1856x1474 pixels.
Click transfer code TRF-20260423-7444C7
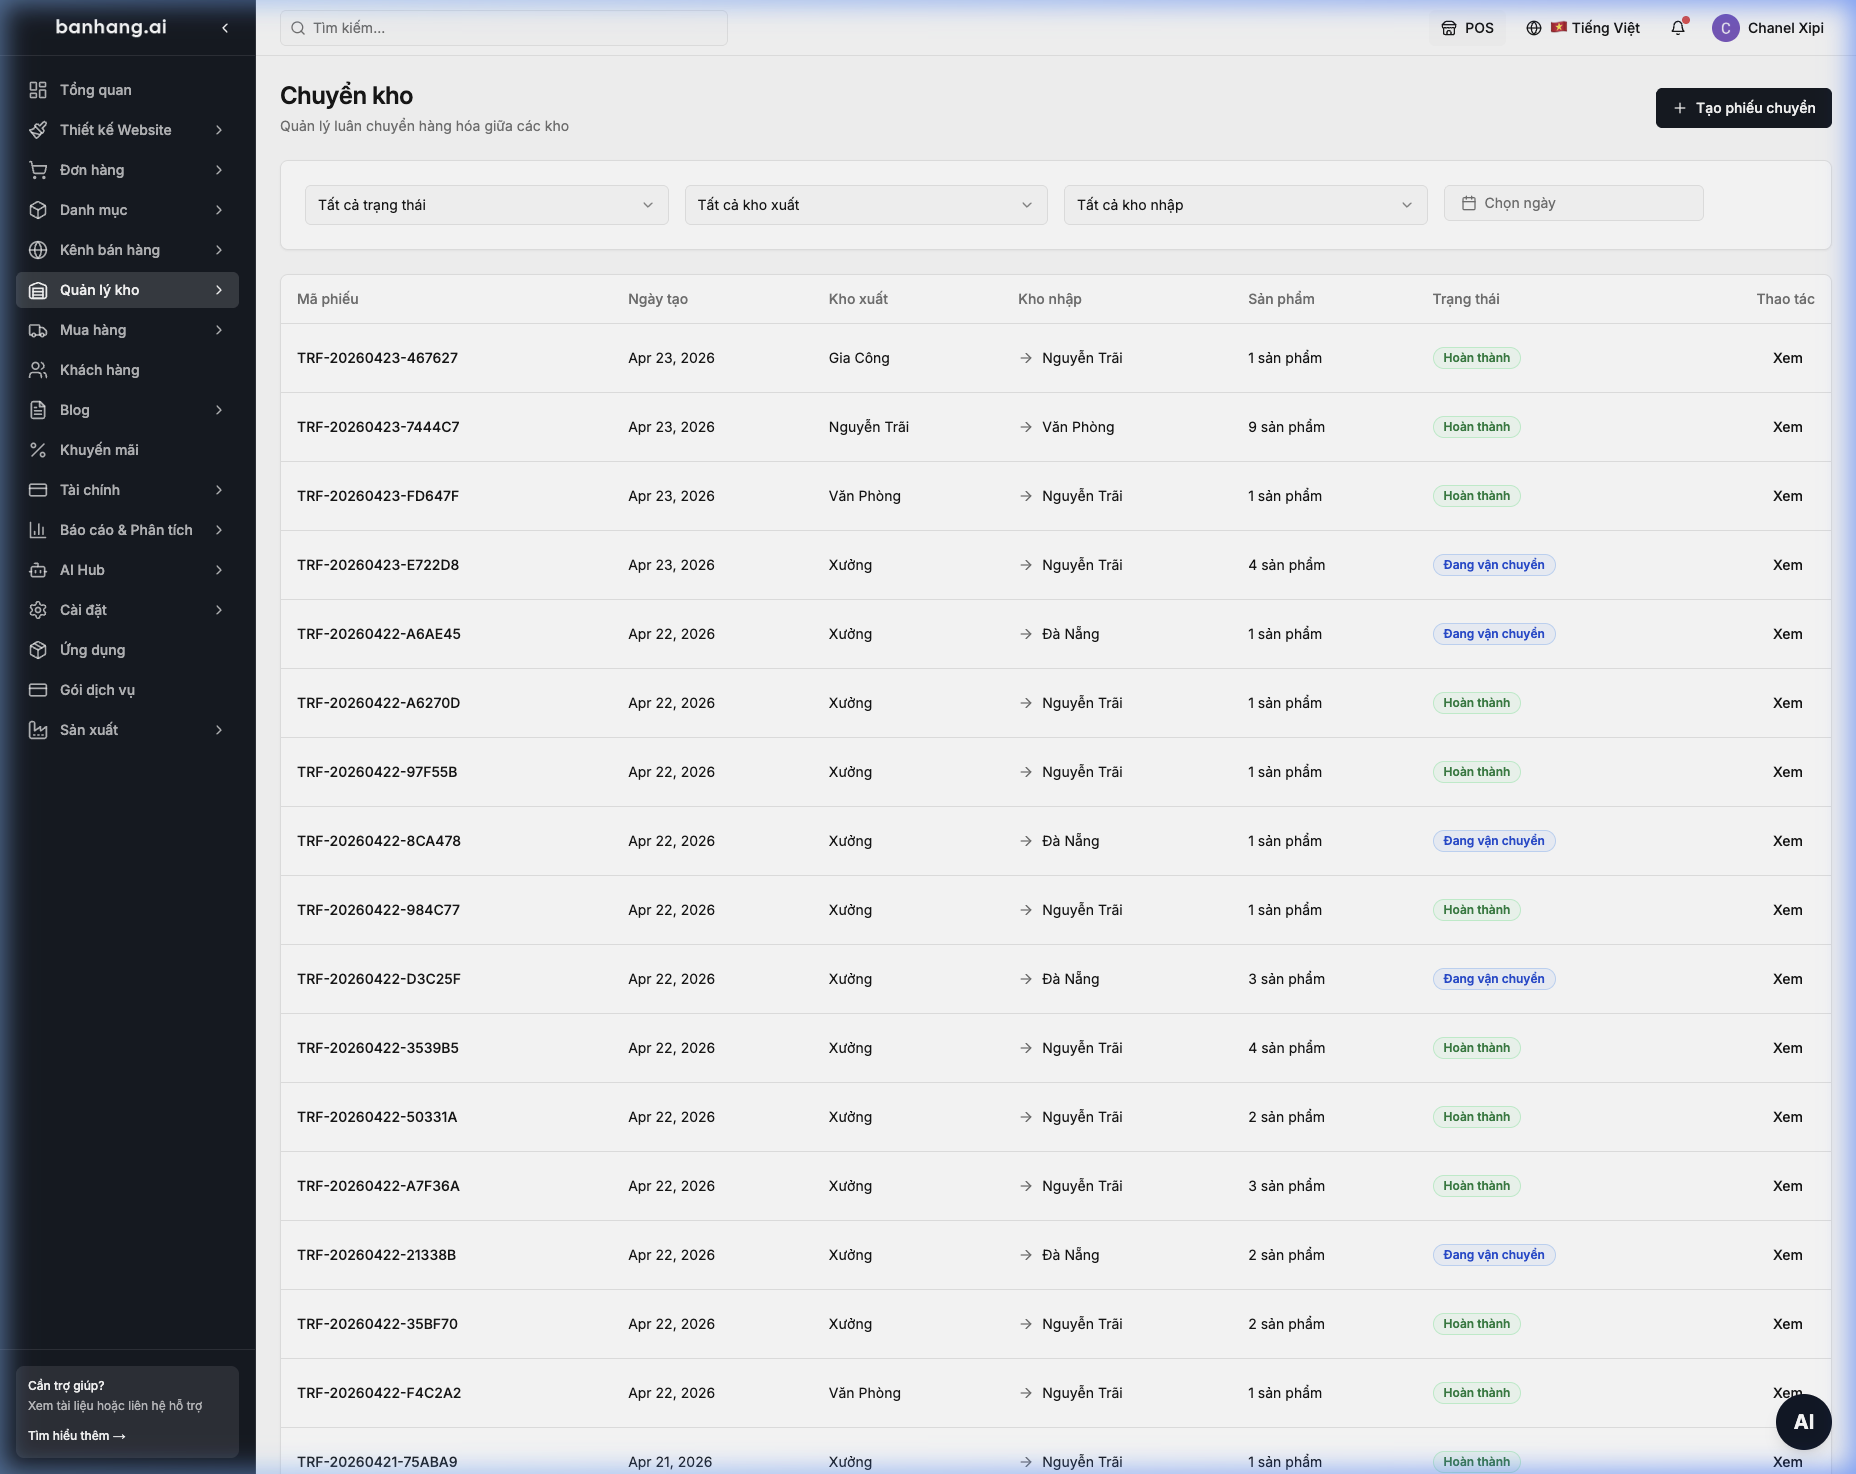[x=378, y=427]
